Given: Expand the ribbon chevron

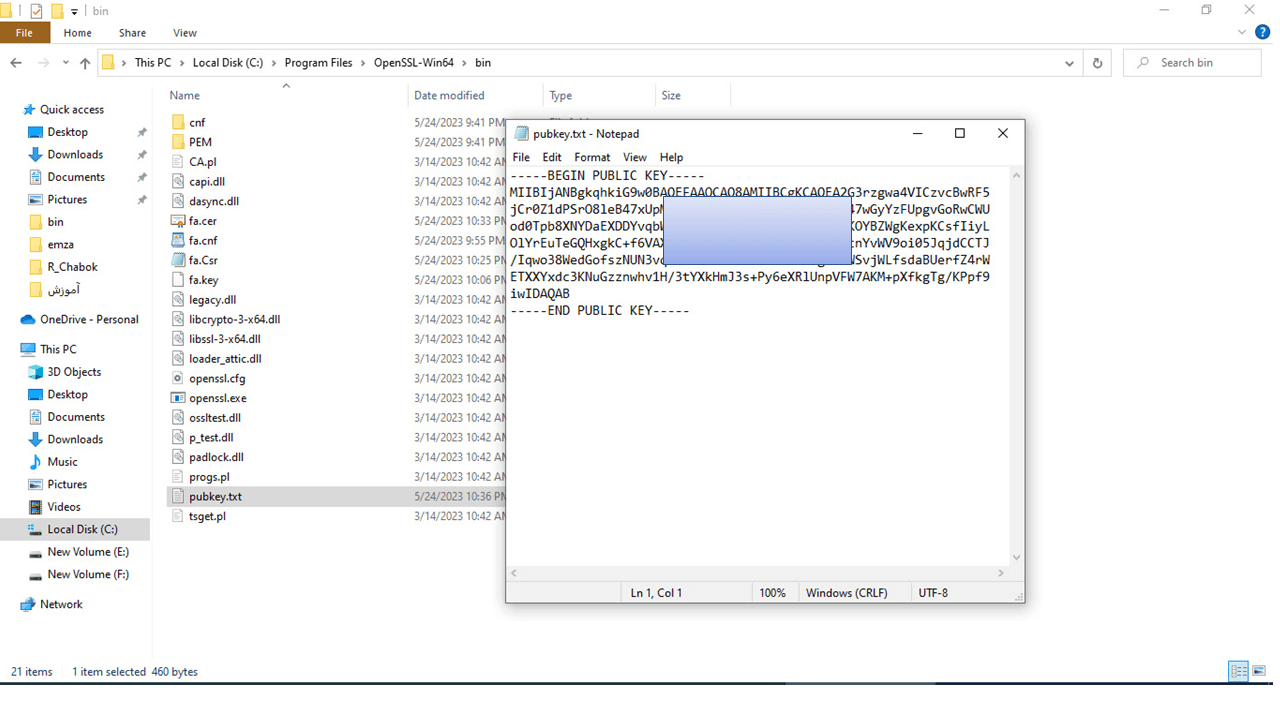Looking at the screenshot, I should click(1244, 33).
